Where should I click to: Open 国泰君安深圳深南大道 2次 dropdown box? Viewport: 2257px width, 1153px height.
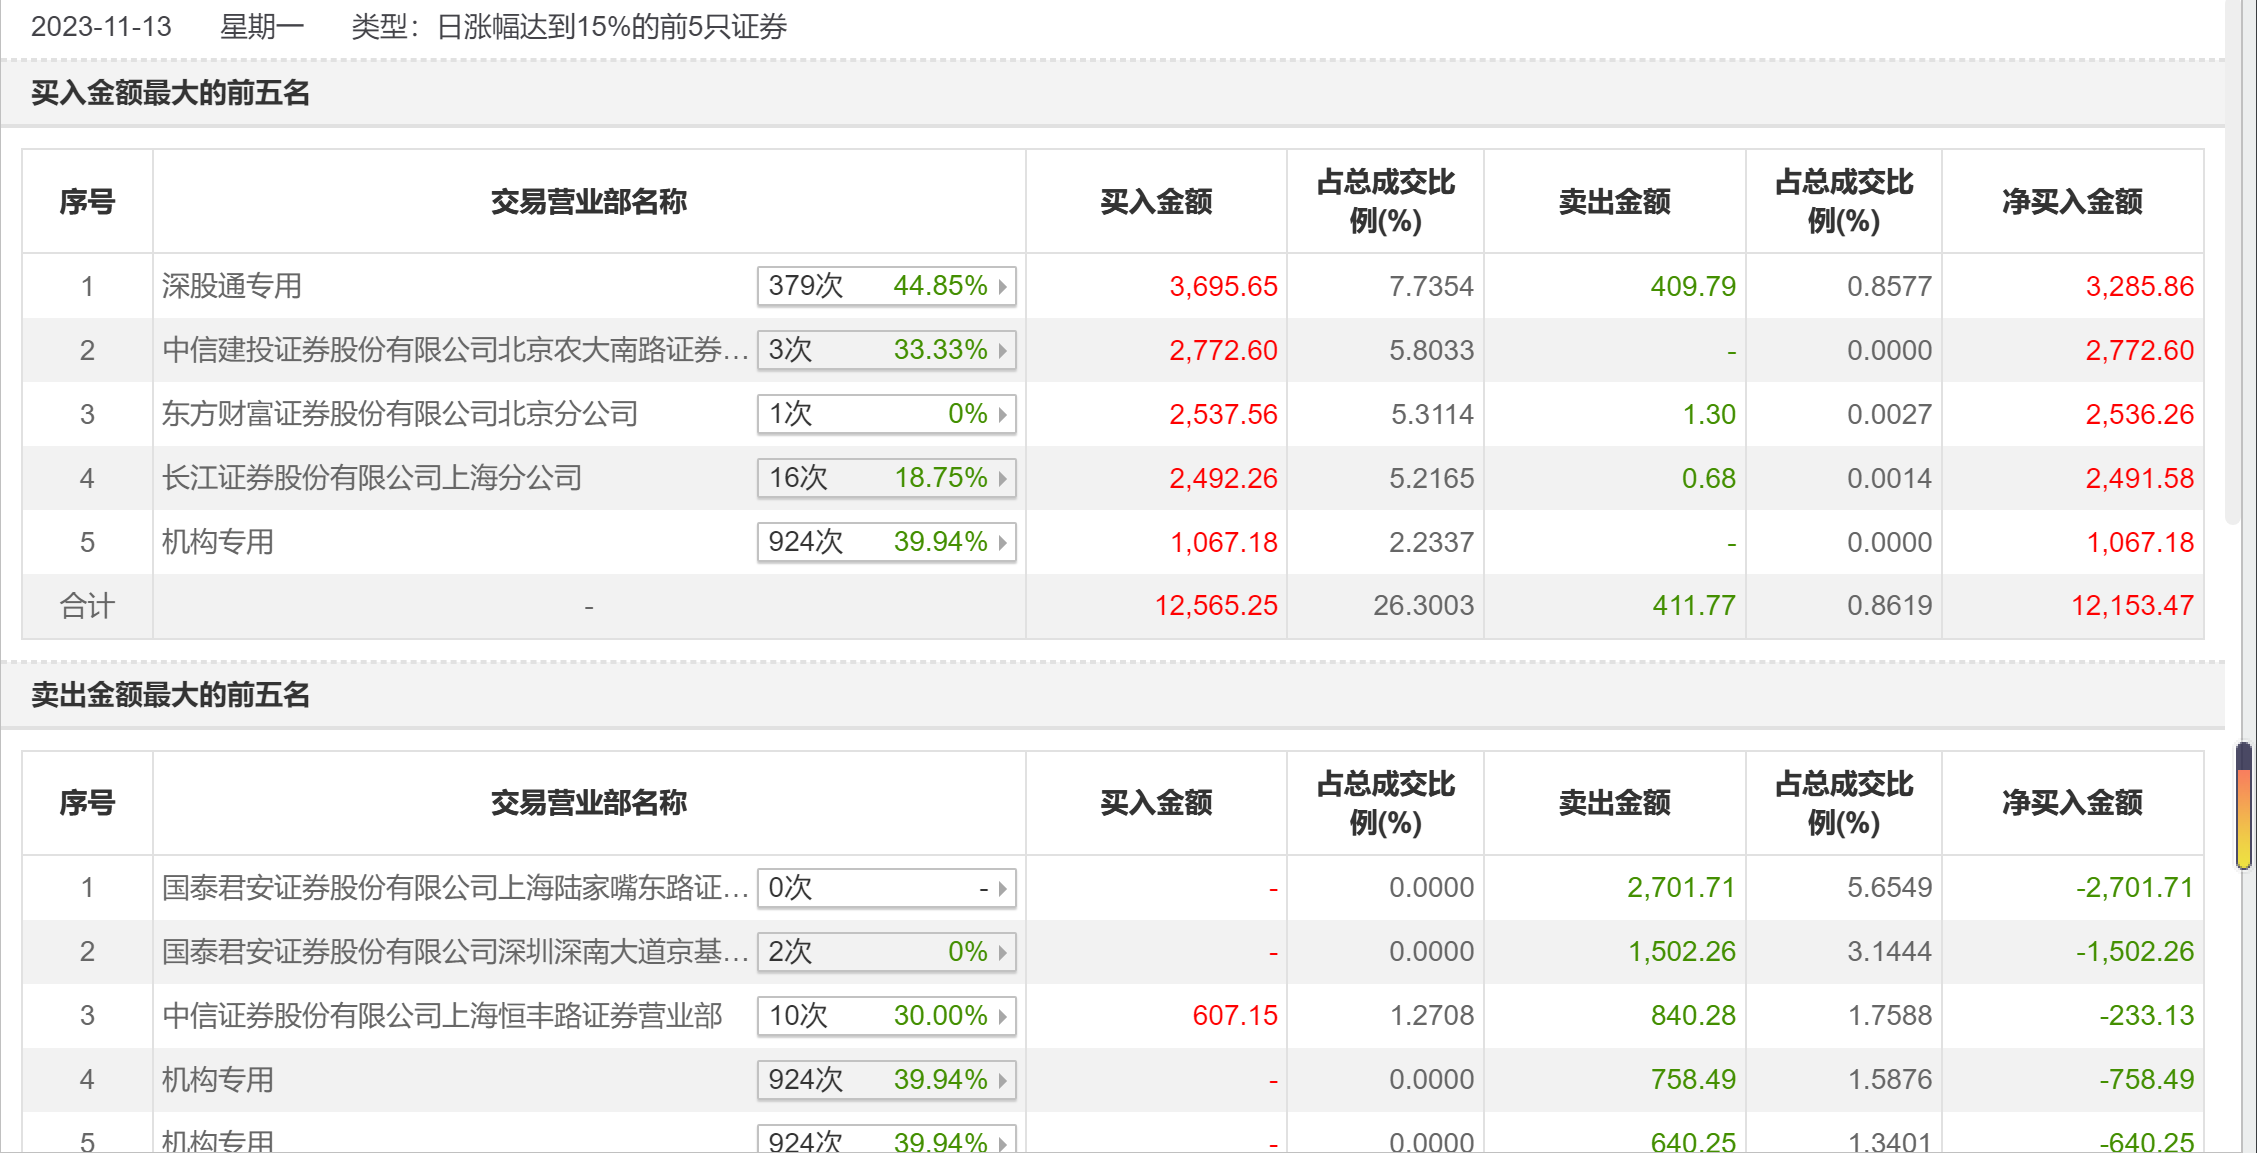886,952
